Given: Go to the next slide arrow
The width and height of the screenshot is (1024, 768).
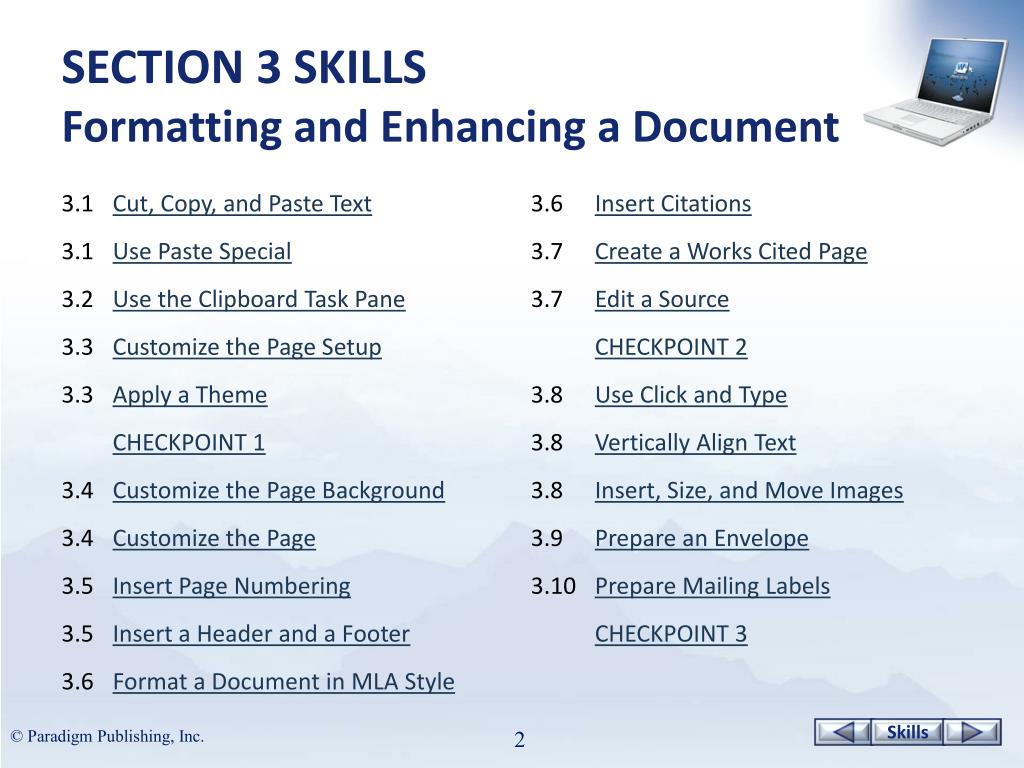Looking at the screenshot, I should tap(973, 732).
